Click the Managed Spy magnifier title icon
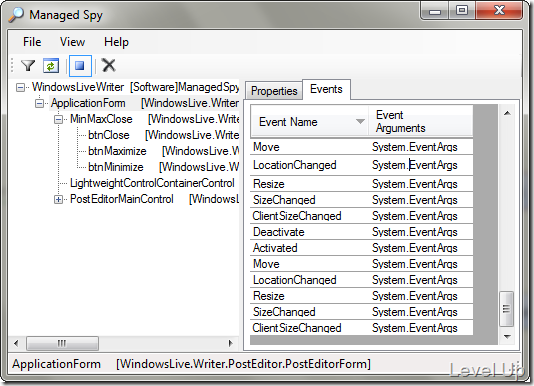534x386 pixels. click(x=16, y=15)
